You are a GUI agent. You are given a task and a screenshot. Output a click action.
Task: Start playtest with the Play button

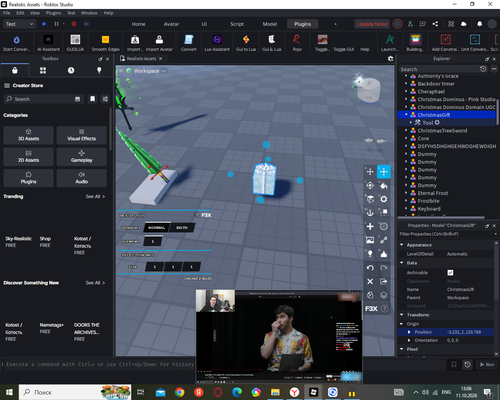click(44, 24)
